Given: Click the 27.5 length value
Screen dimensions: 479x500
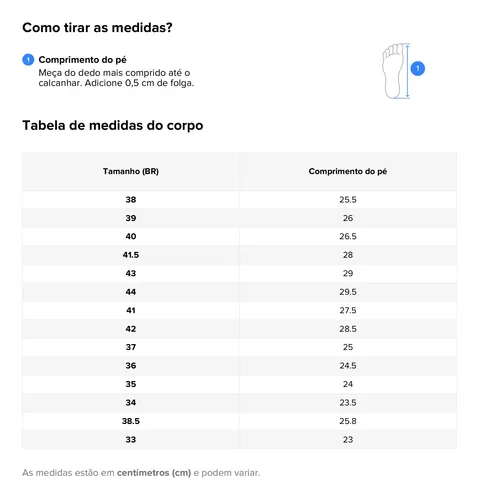Looking at the screenshot, I should 348,310.
